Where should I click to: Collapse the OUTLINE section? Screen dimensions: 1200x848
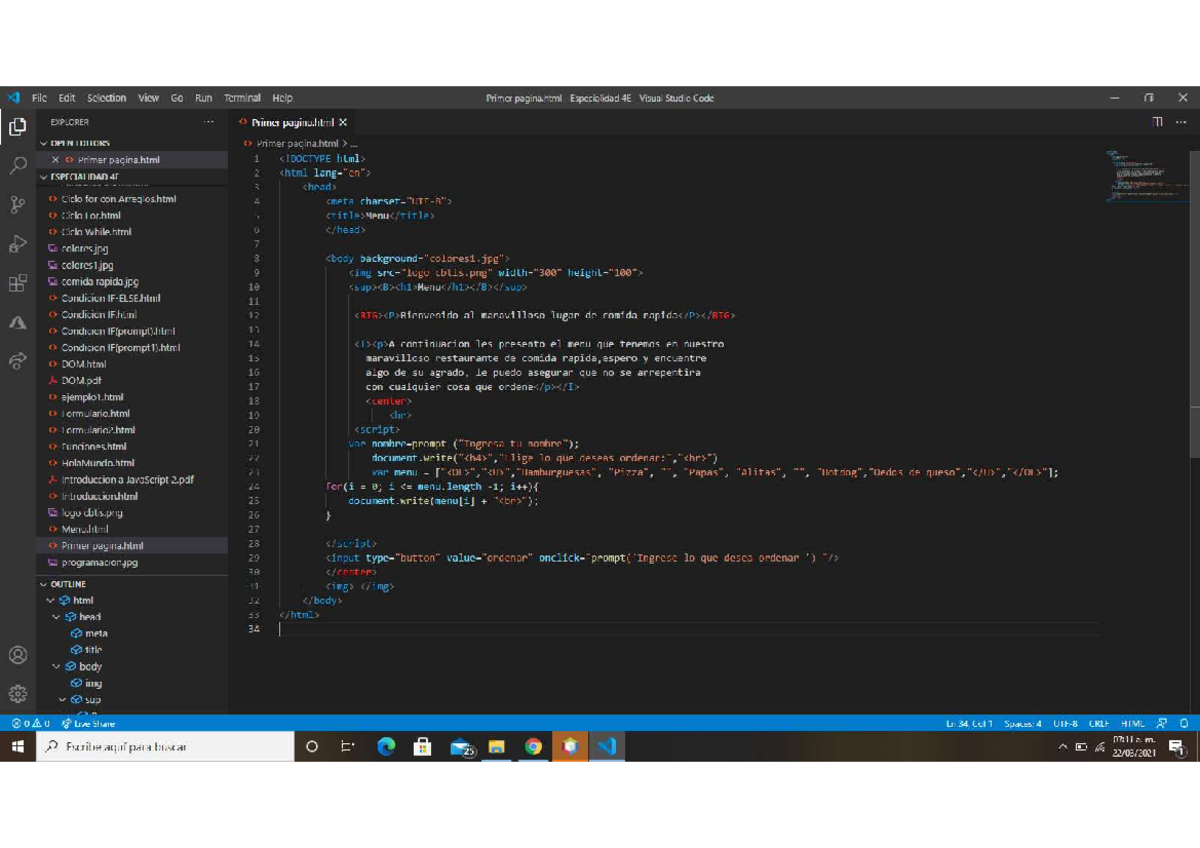(x=43, y=584)
